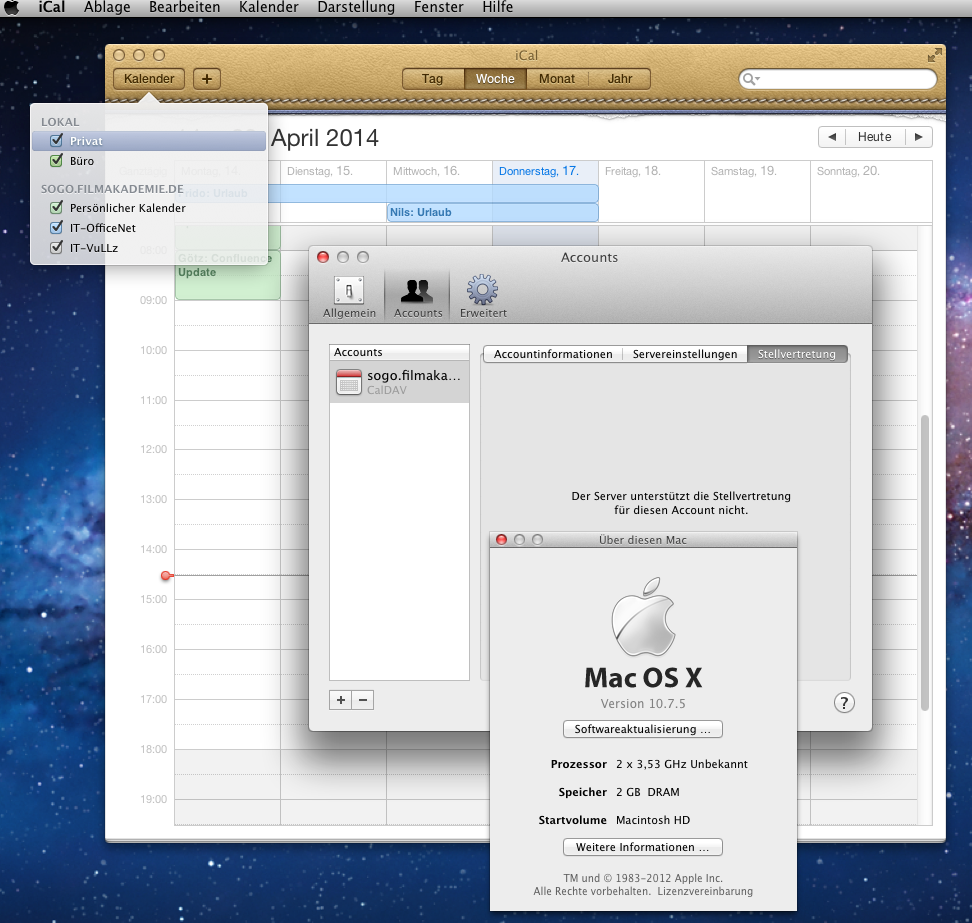Toggle the Kalender list popover button
This screenshot has height=923, width=972.
coord(149,79)
